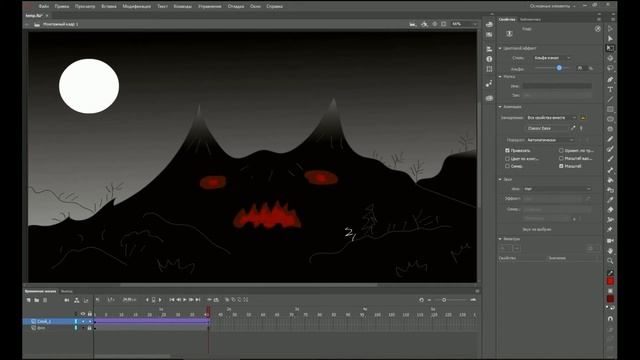Open the Файл menu
The image size is (640, 360).
click(x=43, y=7)
